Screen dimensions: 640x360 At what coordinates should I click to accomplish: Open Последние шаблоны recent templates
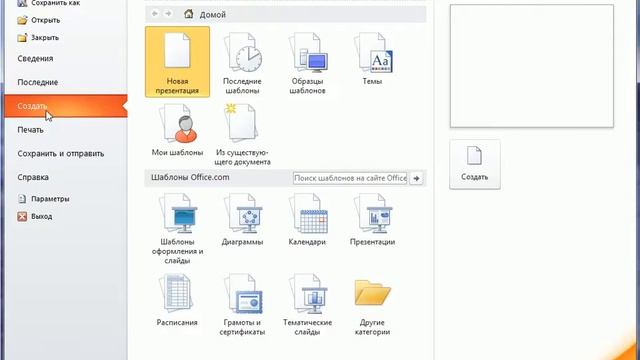(242, 62)
